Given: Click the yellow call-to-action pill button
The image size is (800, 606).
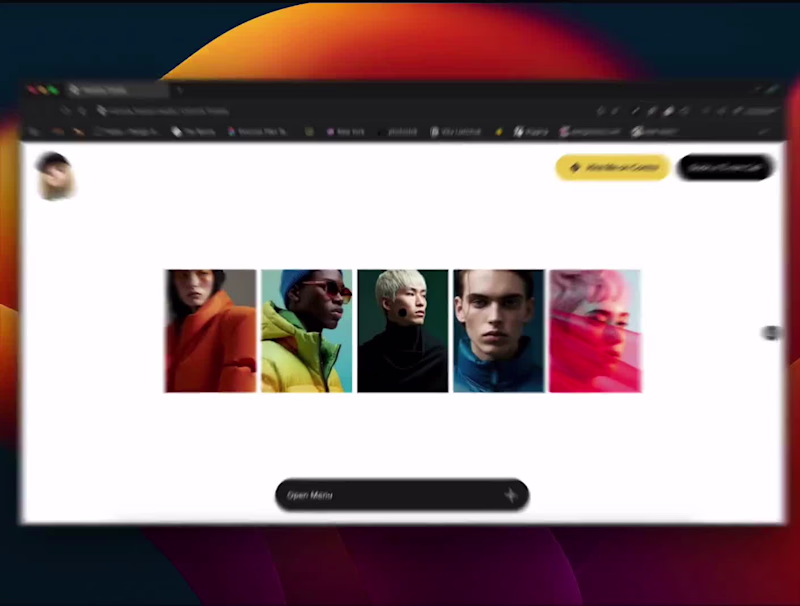Looking at the screenshot, I should 612,168.
